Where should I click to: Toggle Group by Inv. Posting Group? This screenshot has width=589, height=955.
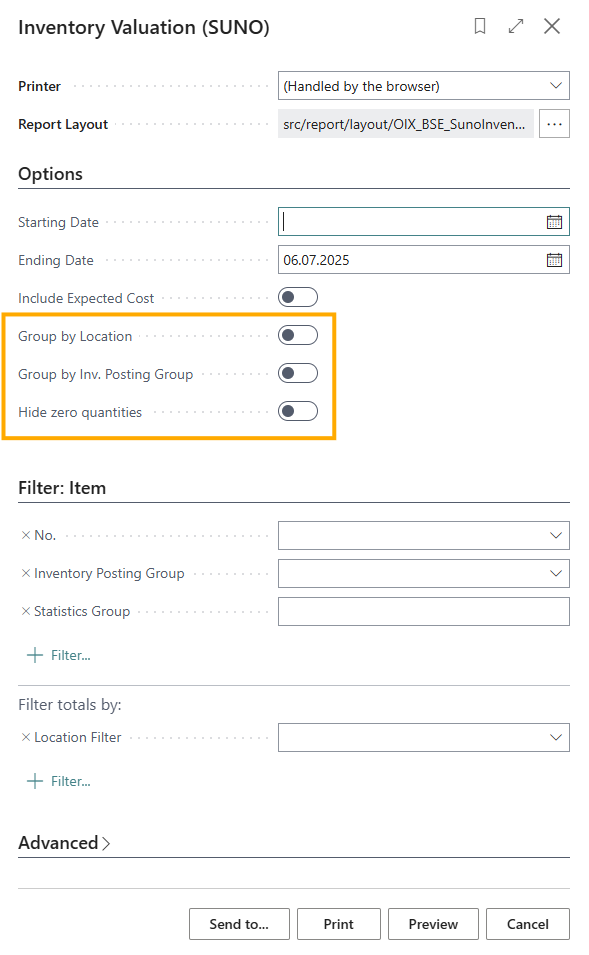tap(298, 373)
